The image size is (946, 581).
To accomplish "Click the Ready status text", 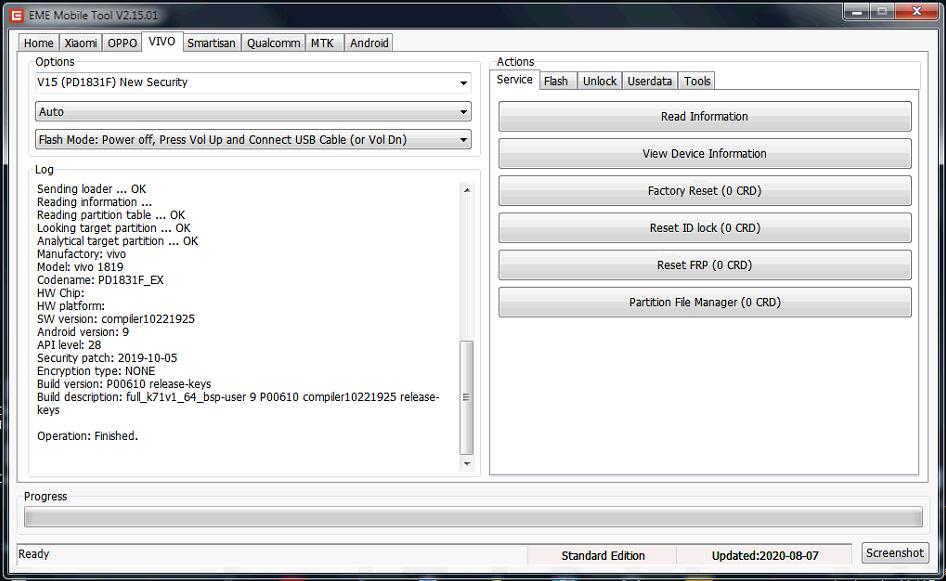I will pos(34,554).
